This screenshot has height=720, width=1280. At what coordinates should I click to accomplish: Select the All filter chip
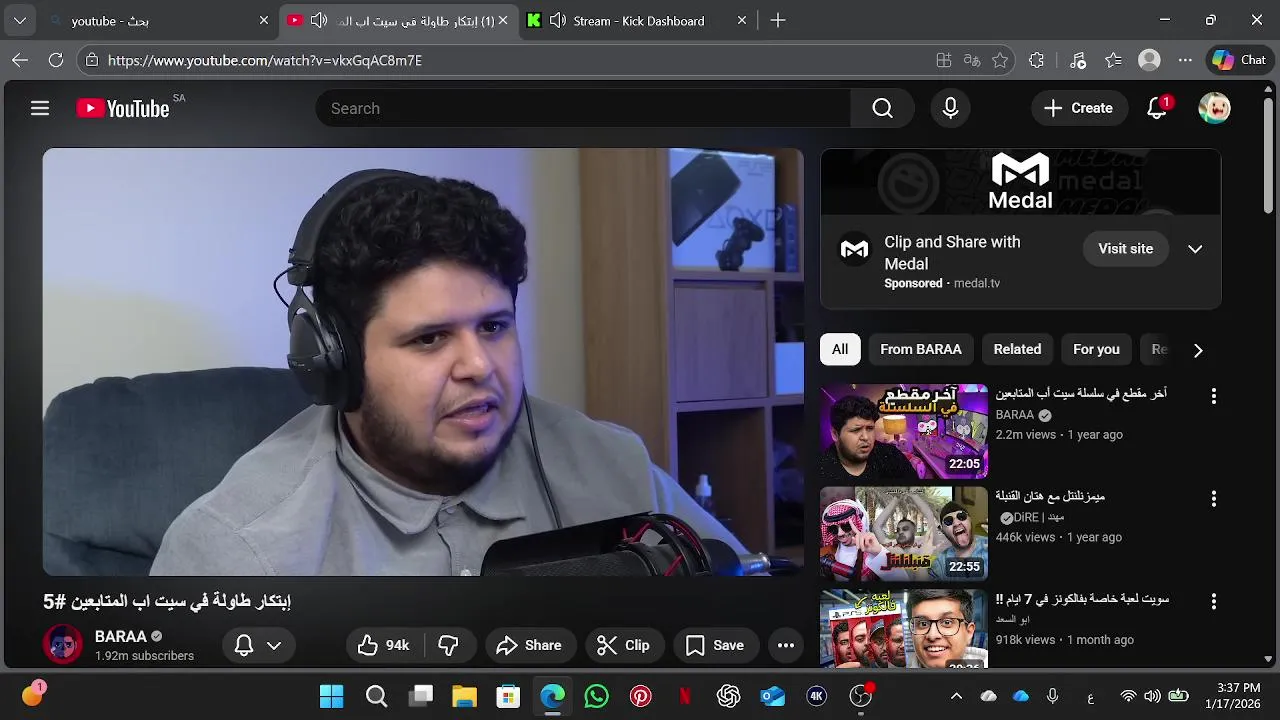point(840,349)
